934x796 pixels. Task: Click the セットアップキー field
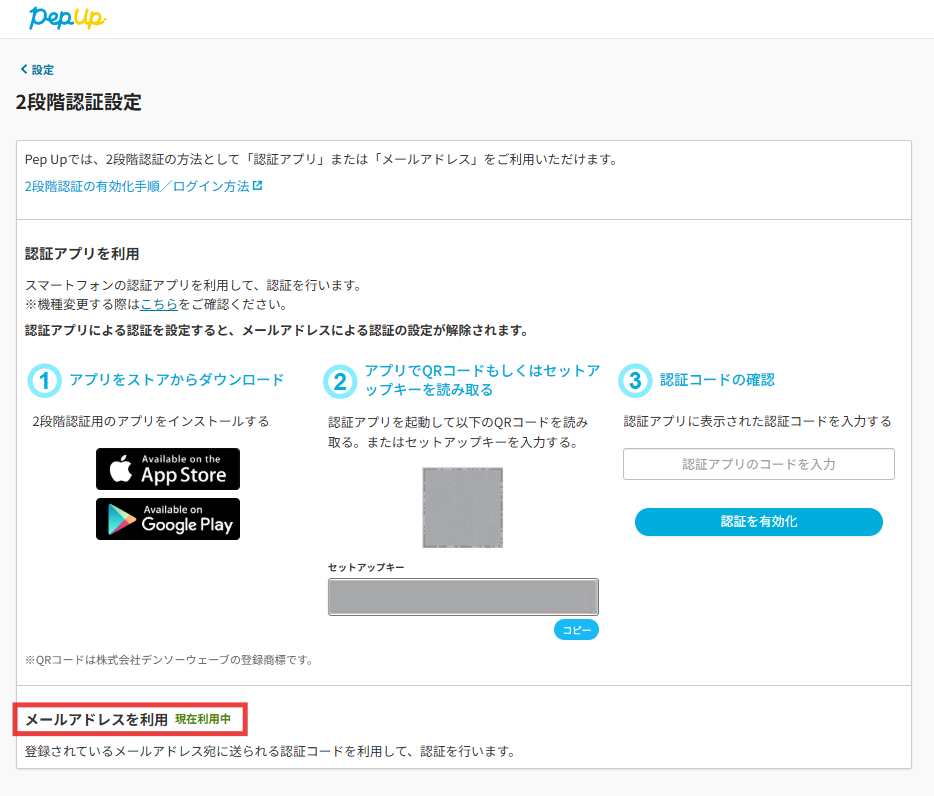(463, 596)
